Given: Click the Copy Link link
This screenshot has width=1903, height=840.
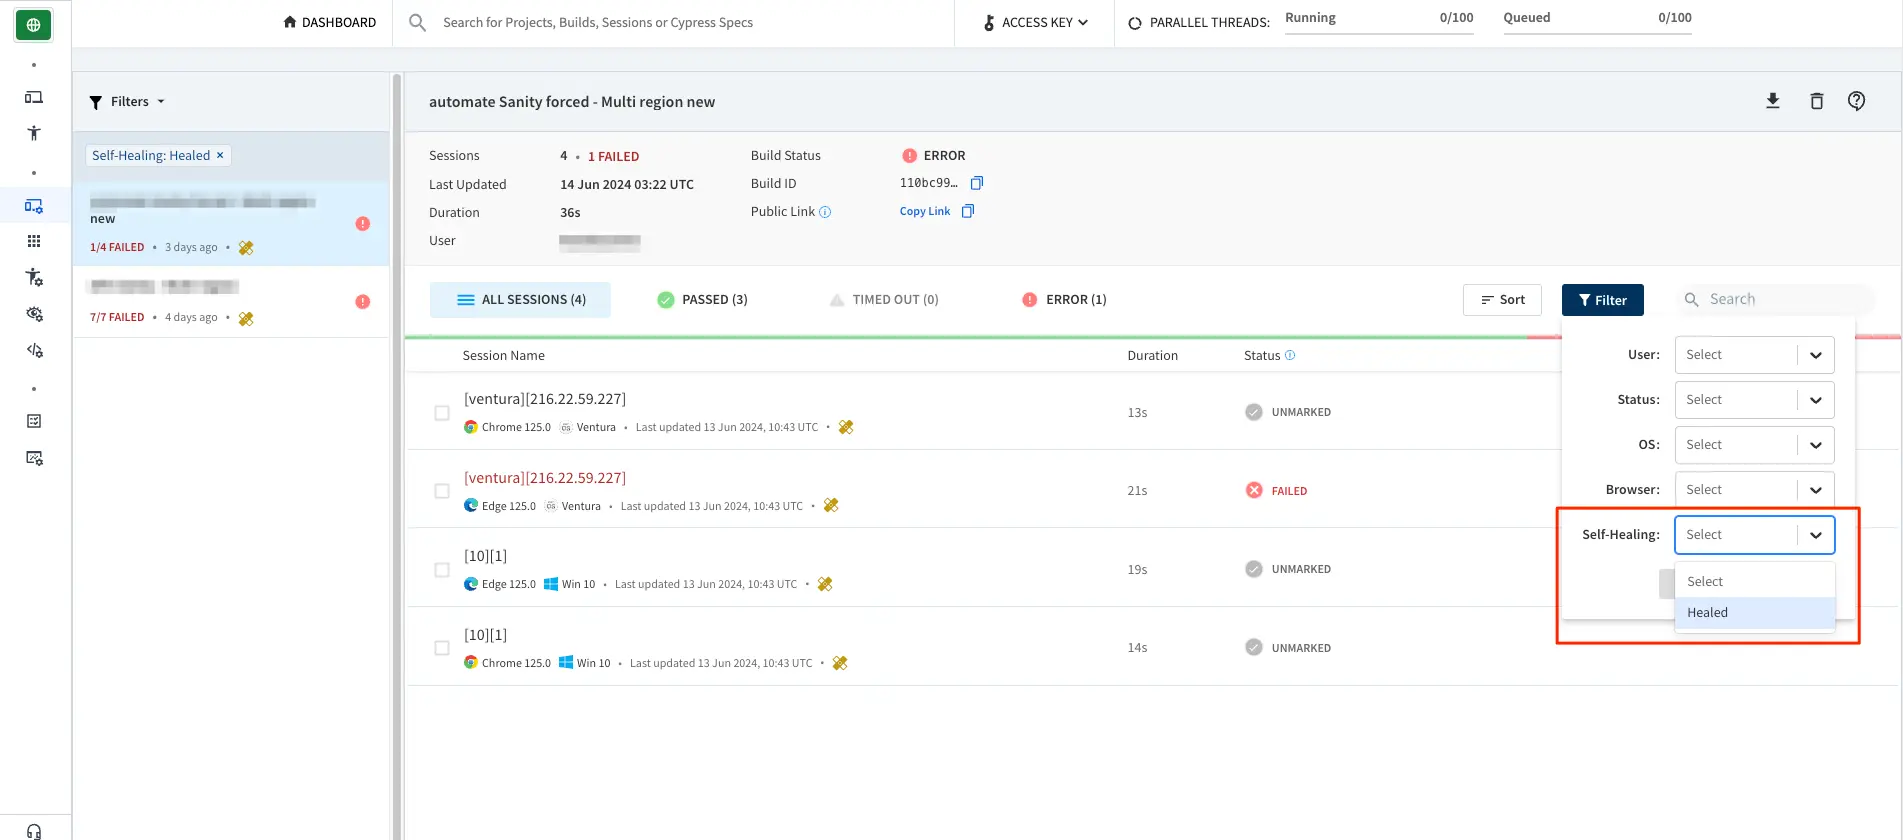Looking at the screenshot, I should click(x=925, y=212).
